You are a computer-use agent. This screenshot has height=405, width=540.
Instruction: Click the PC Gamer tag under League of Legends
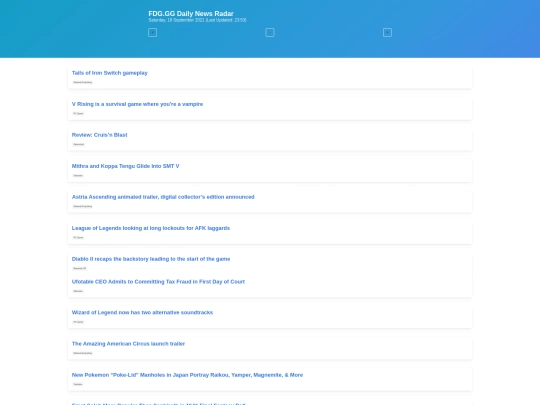tap(78, 237)
